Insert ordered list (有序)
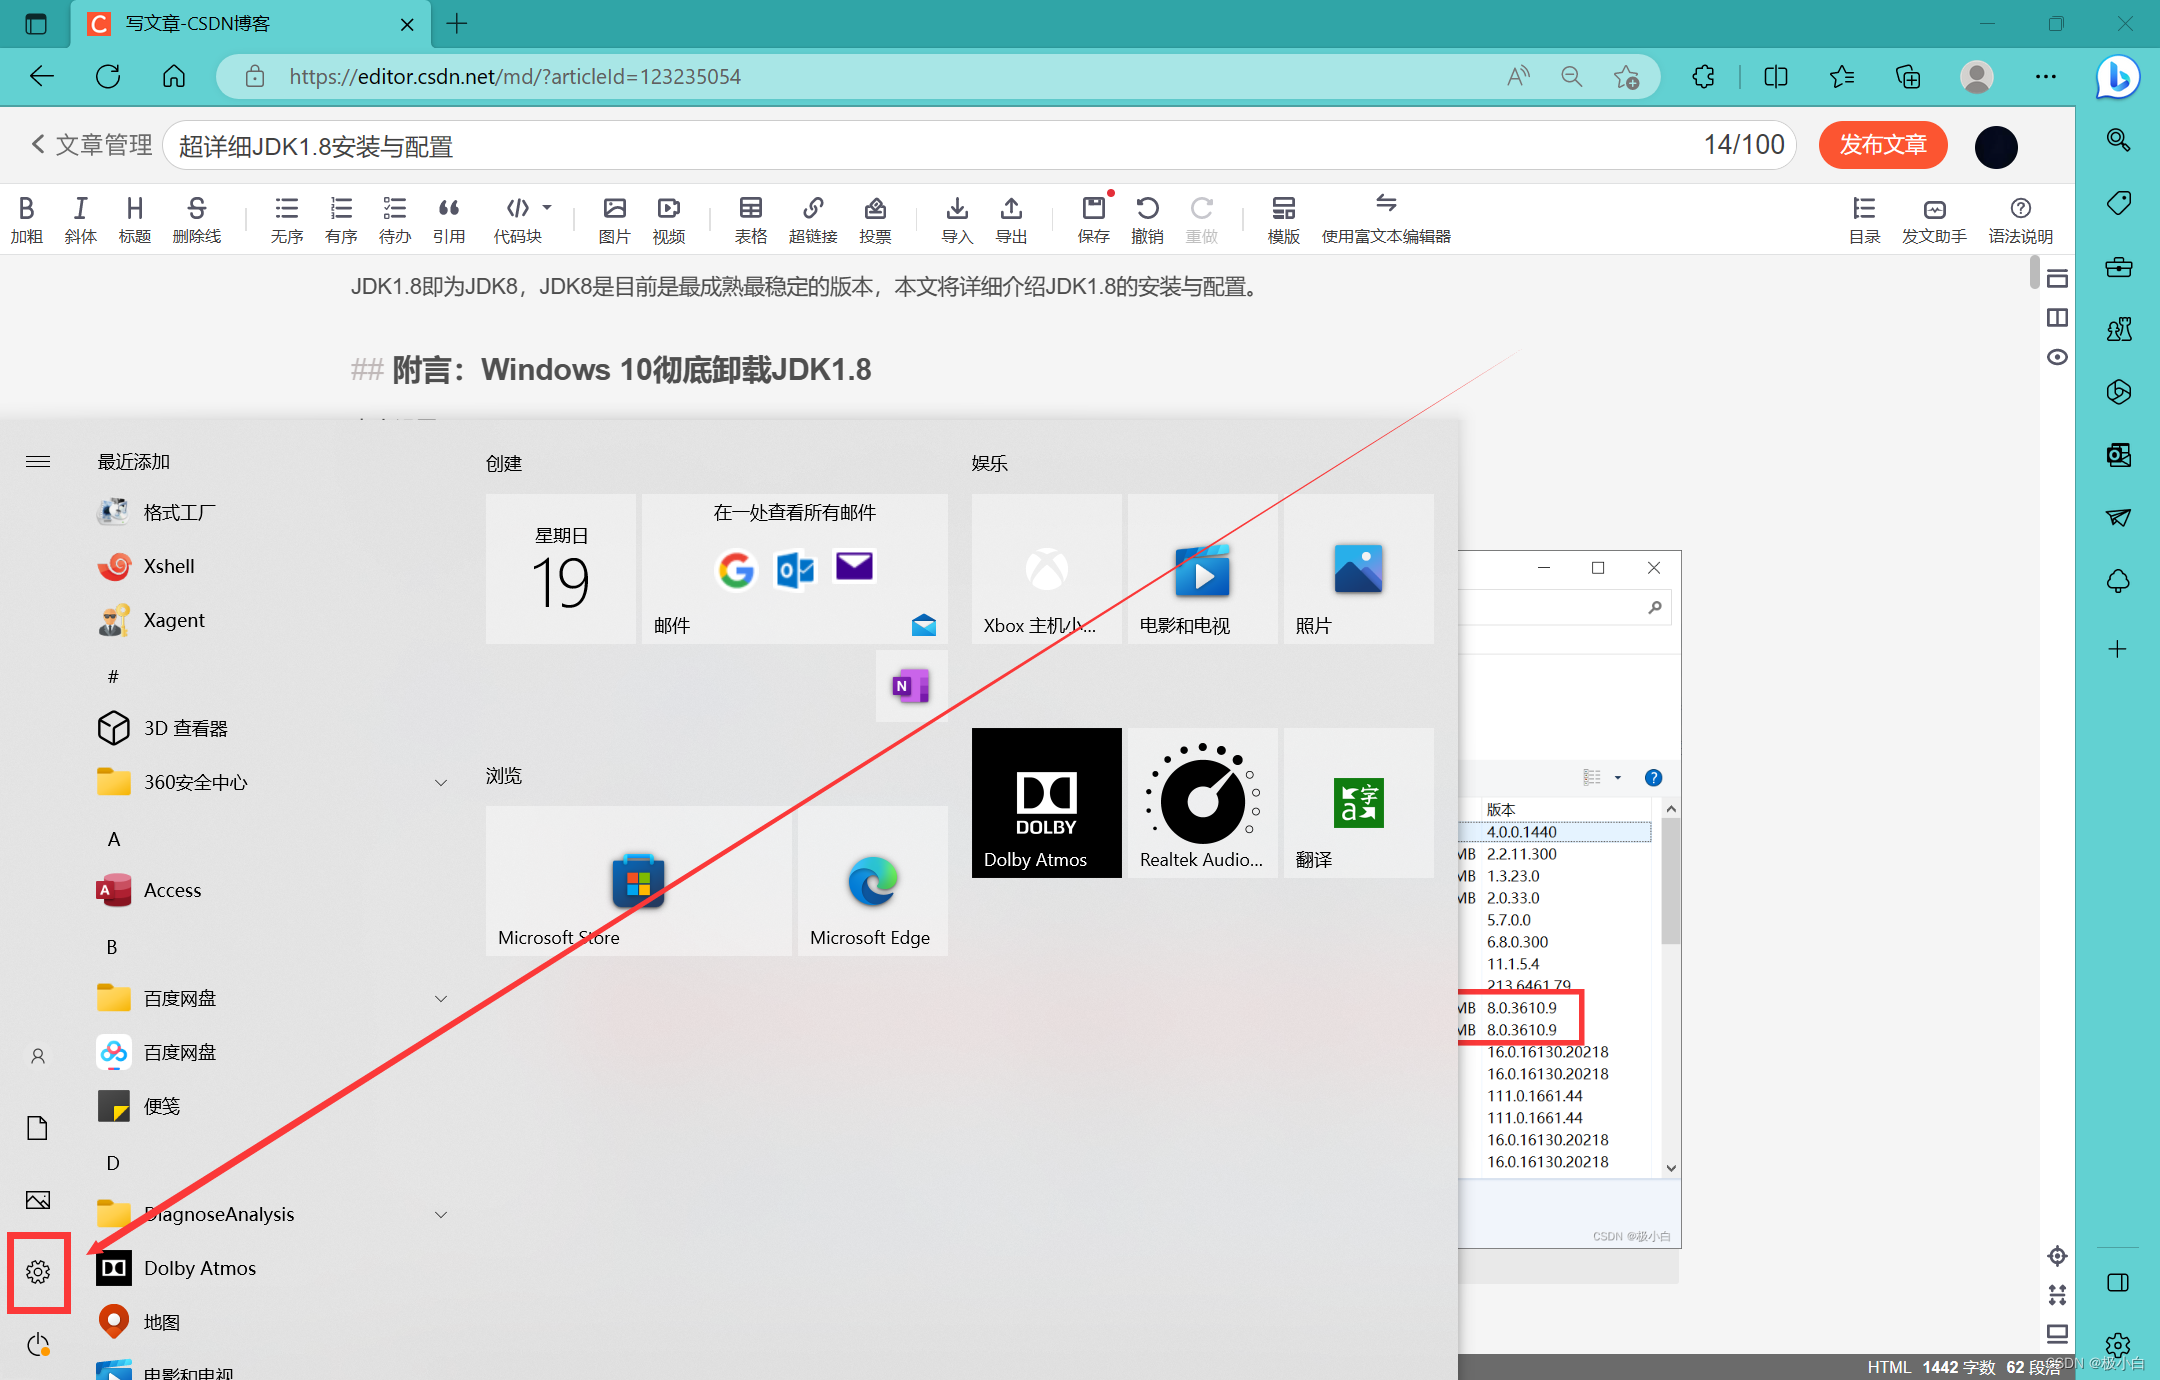The image size is (2160, 1380). pos(341,220)
